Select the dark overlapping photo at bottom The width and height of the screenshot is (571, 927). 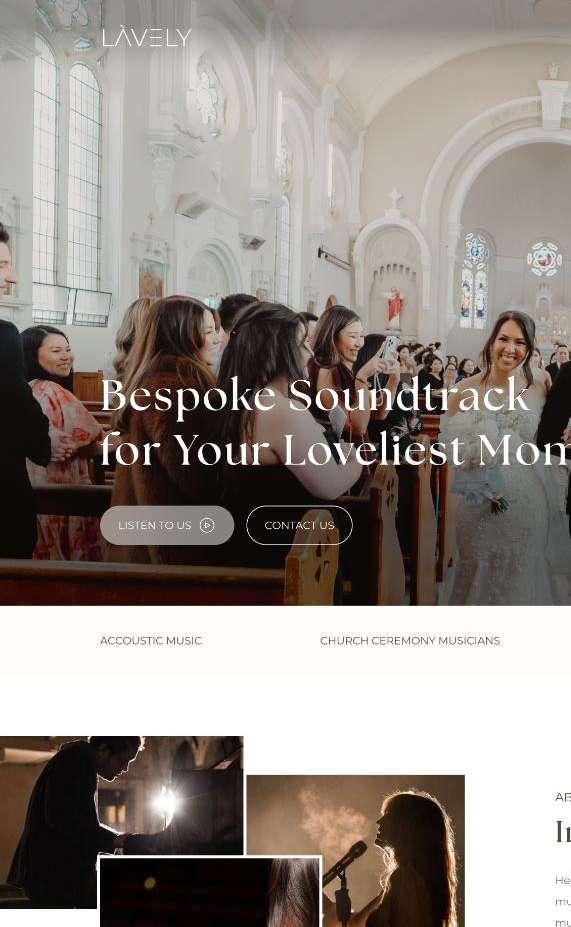(x=210, y=892)
